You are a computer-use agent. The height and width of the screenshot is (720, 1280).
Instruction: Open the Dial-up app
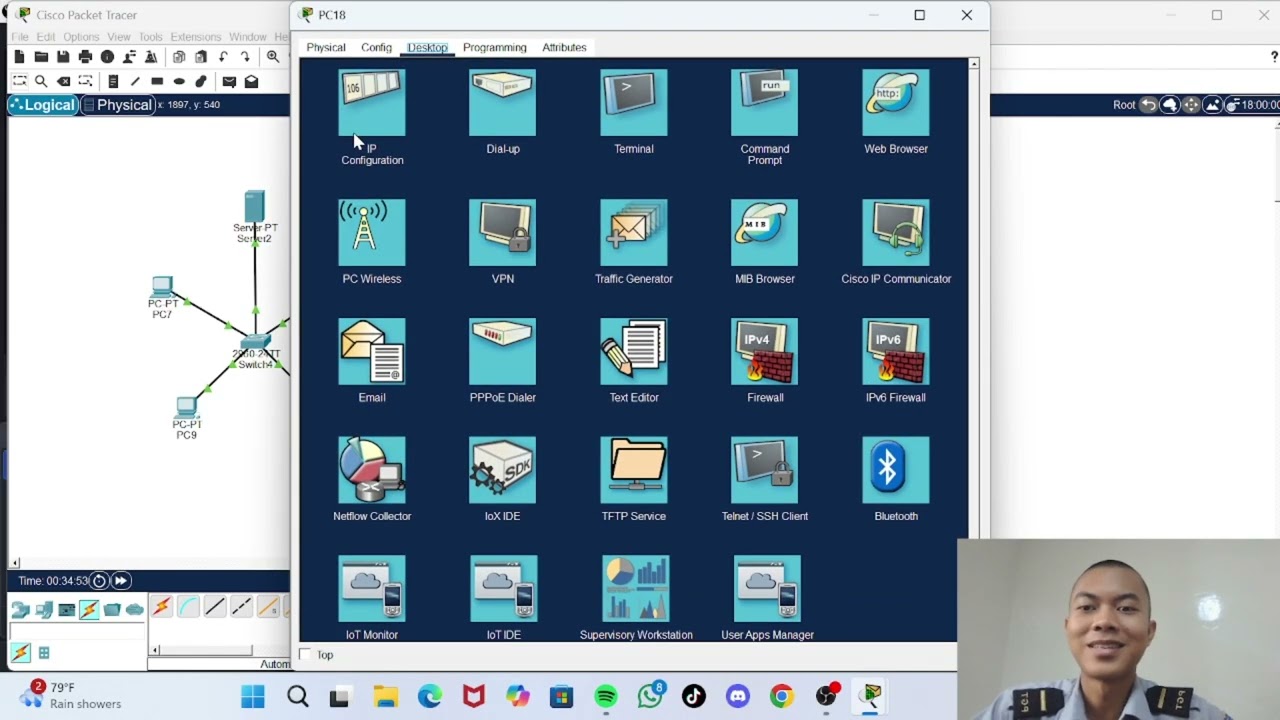click(x=502, y=102)
